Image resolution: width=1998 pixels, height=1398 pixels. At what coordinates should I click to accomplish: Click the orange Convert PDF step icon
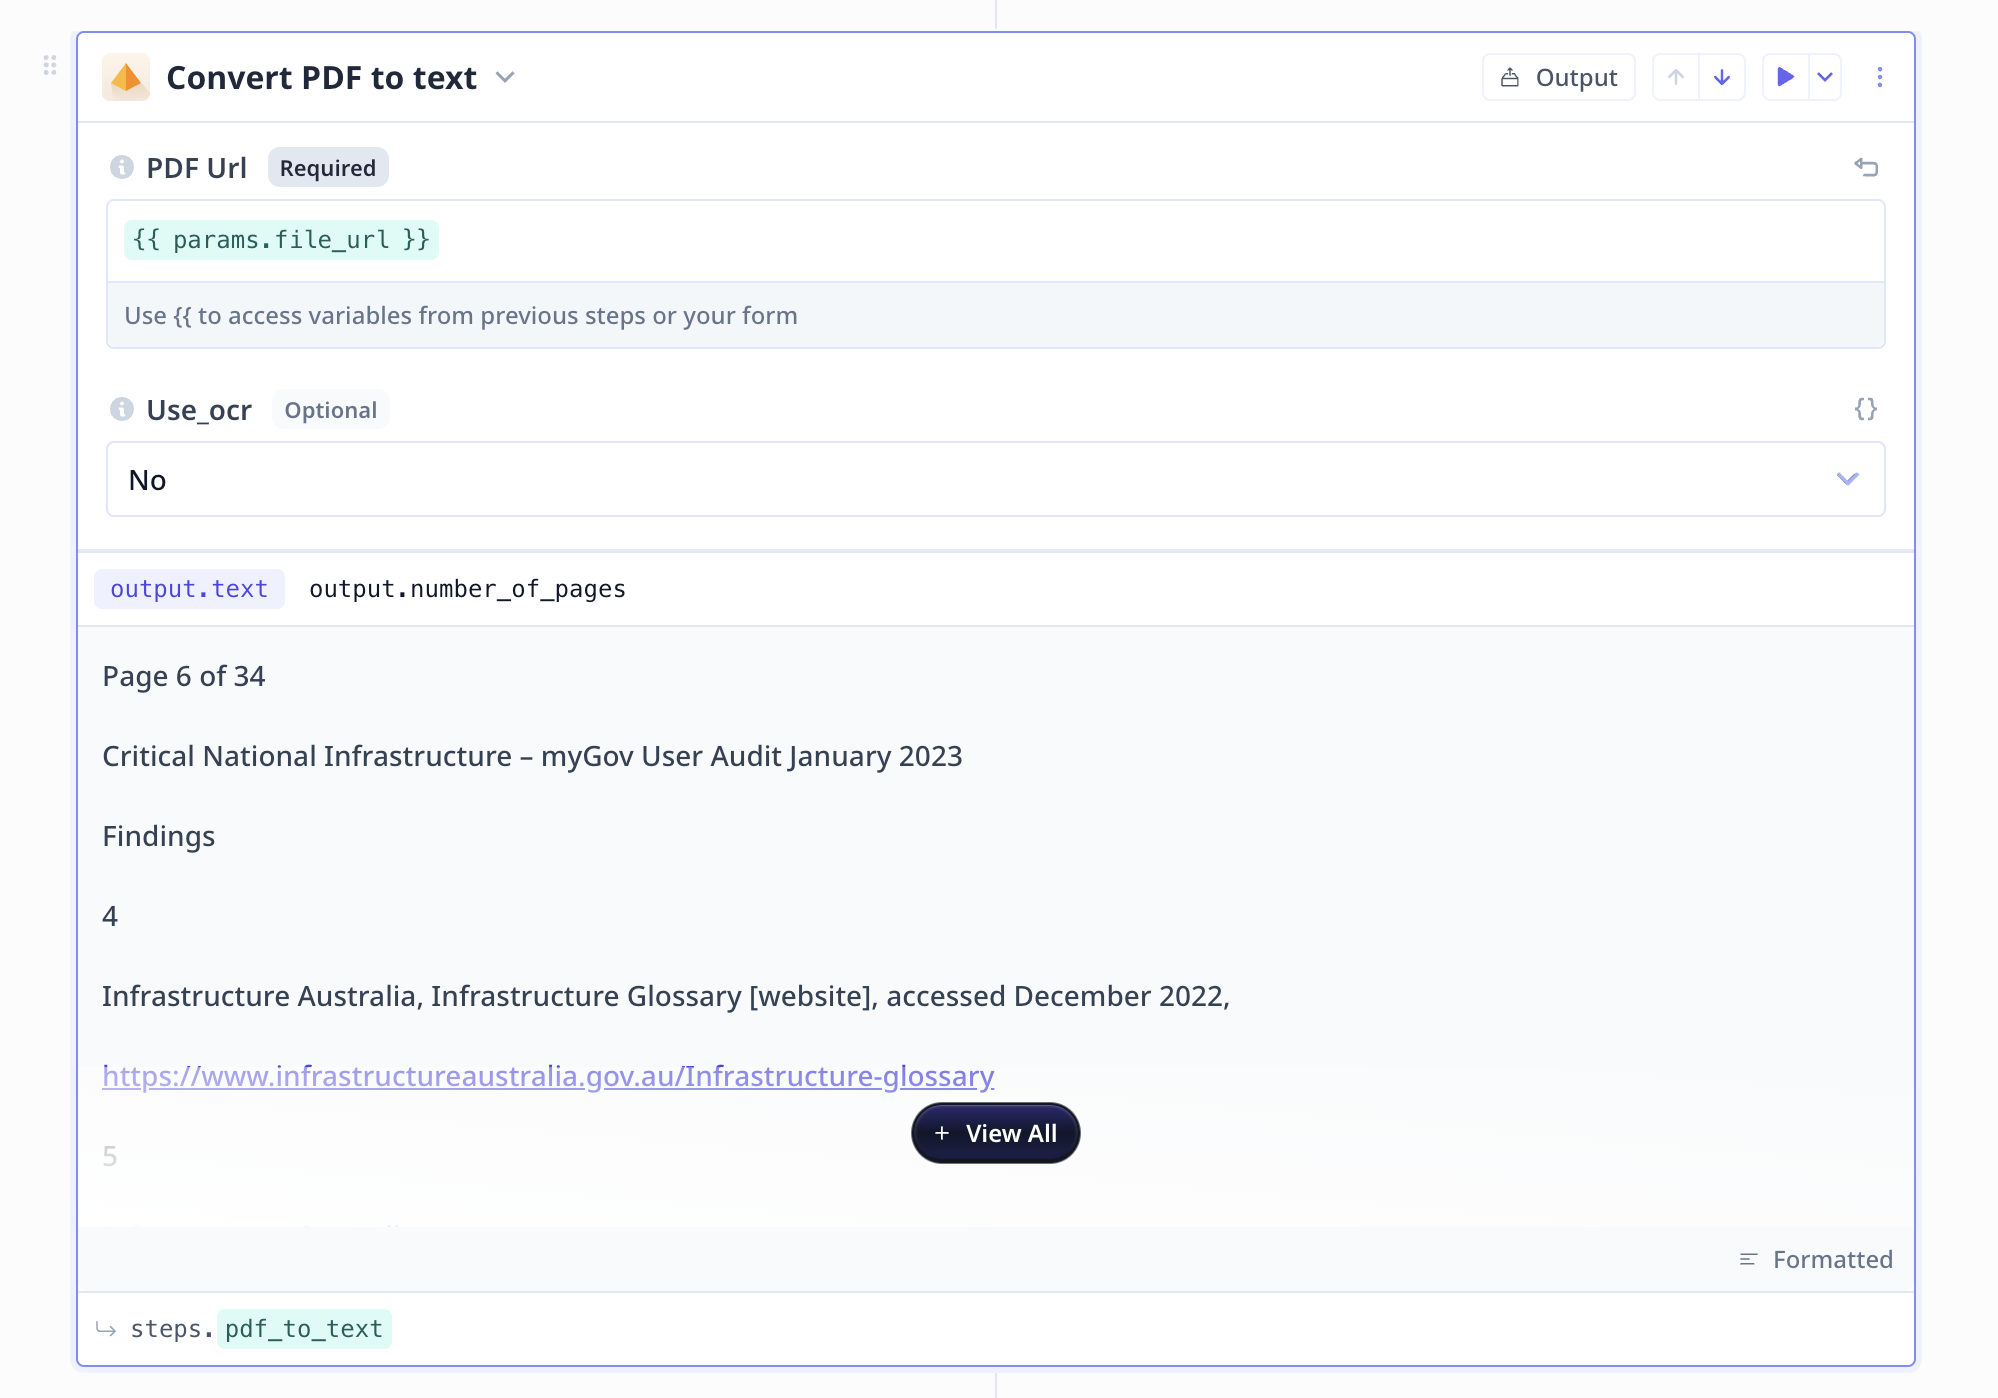coord(126,77)
